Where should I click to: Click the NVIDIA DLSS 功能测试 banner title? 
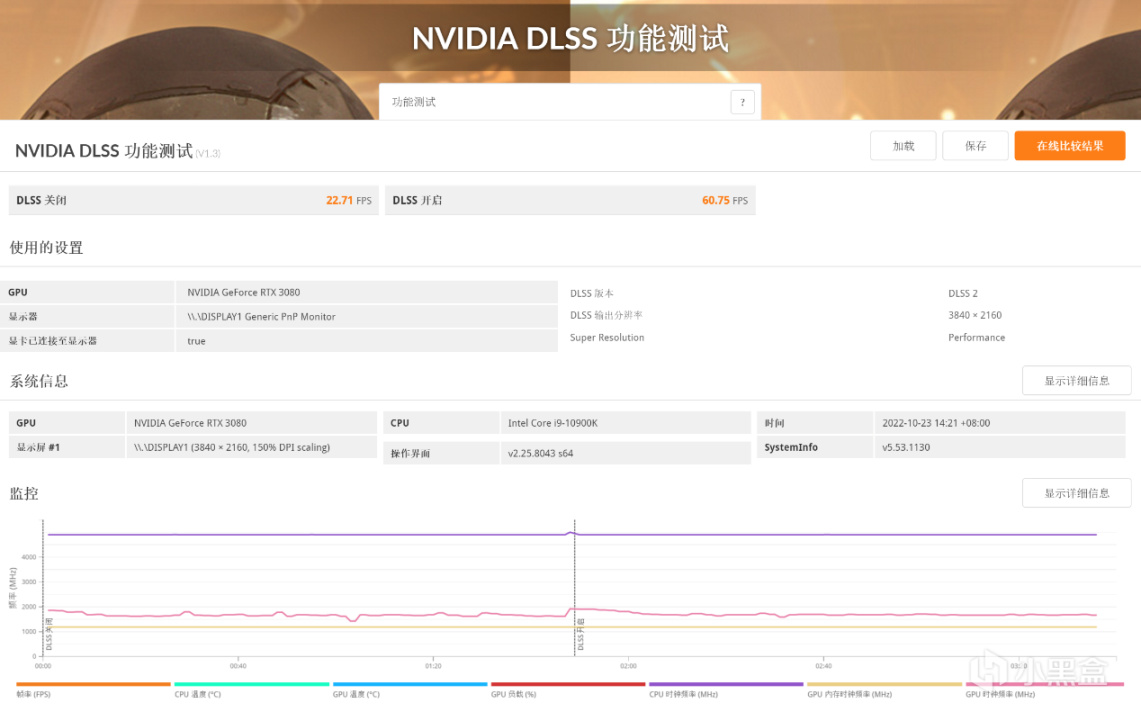570,38
